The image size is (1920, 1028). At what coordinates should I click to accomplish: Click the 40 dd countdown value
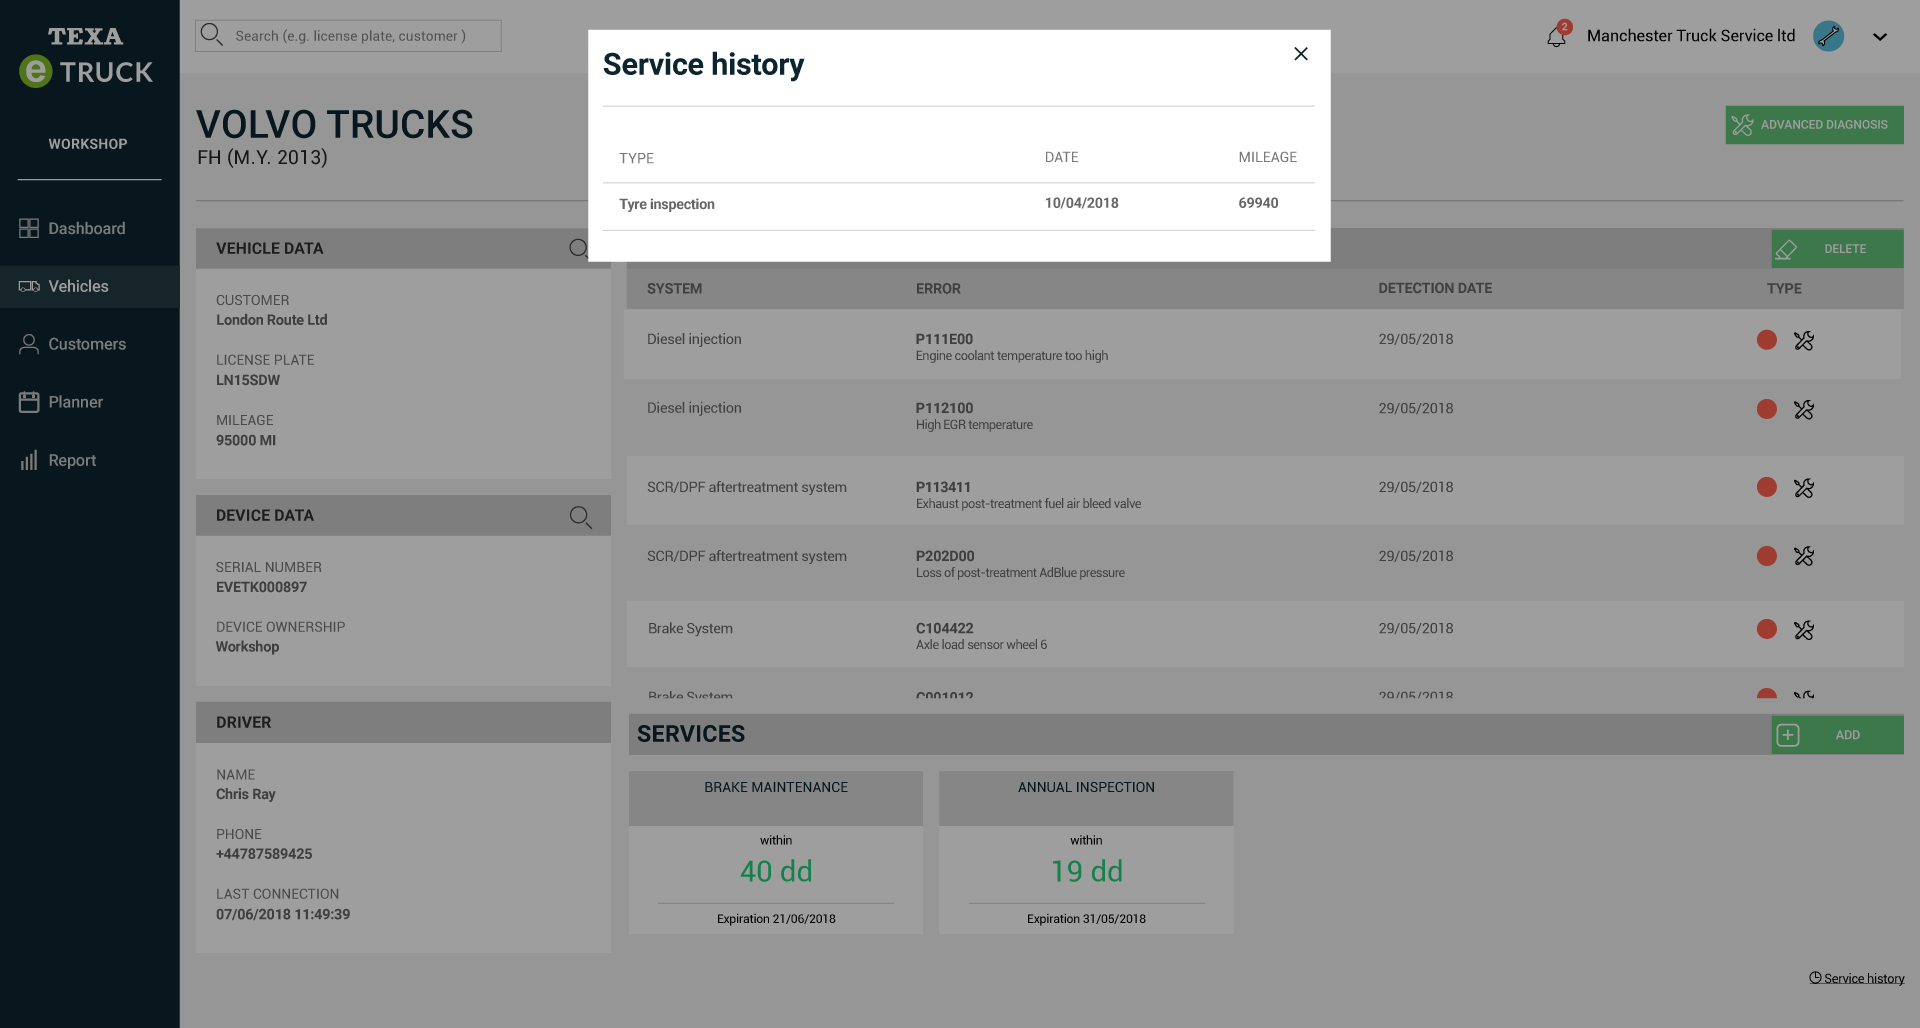coord(775,871)
